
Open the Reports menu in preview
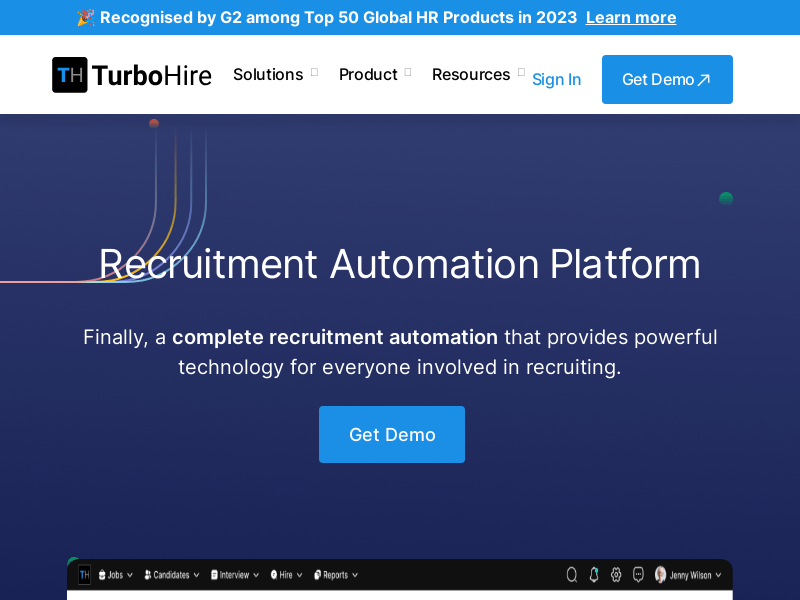[x=336, y=575]
